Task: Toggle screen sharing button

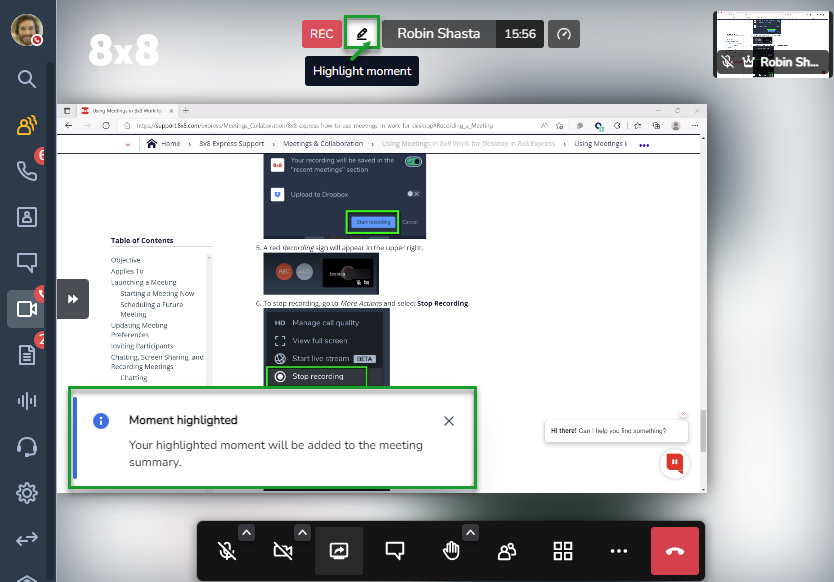Action: (339, 551)
